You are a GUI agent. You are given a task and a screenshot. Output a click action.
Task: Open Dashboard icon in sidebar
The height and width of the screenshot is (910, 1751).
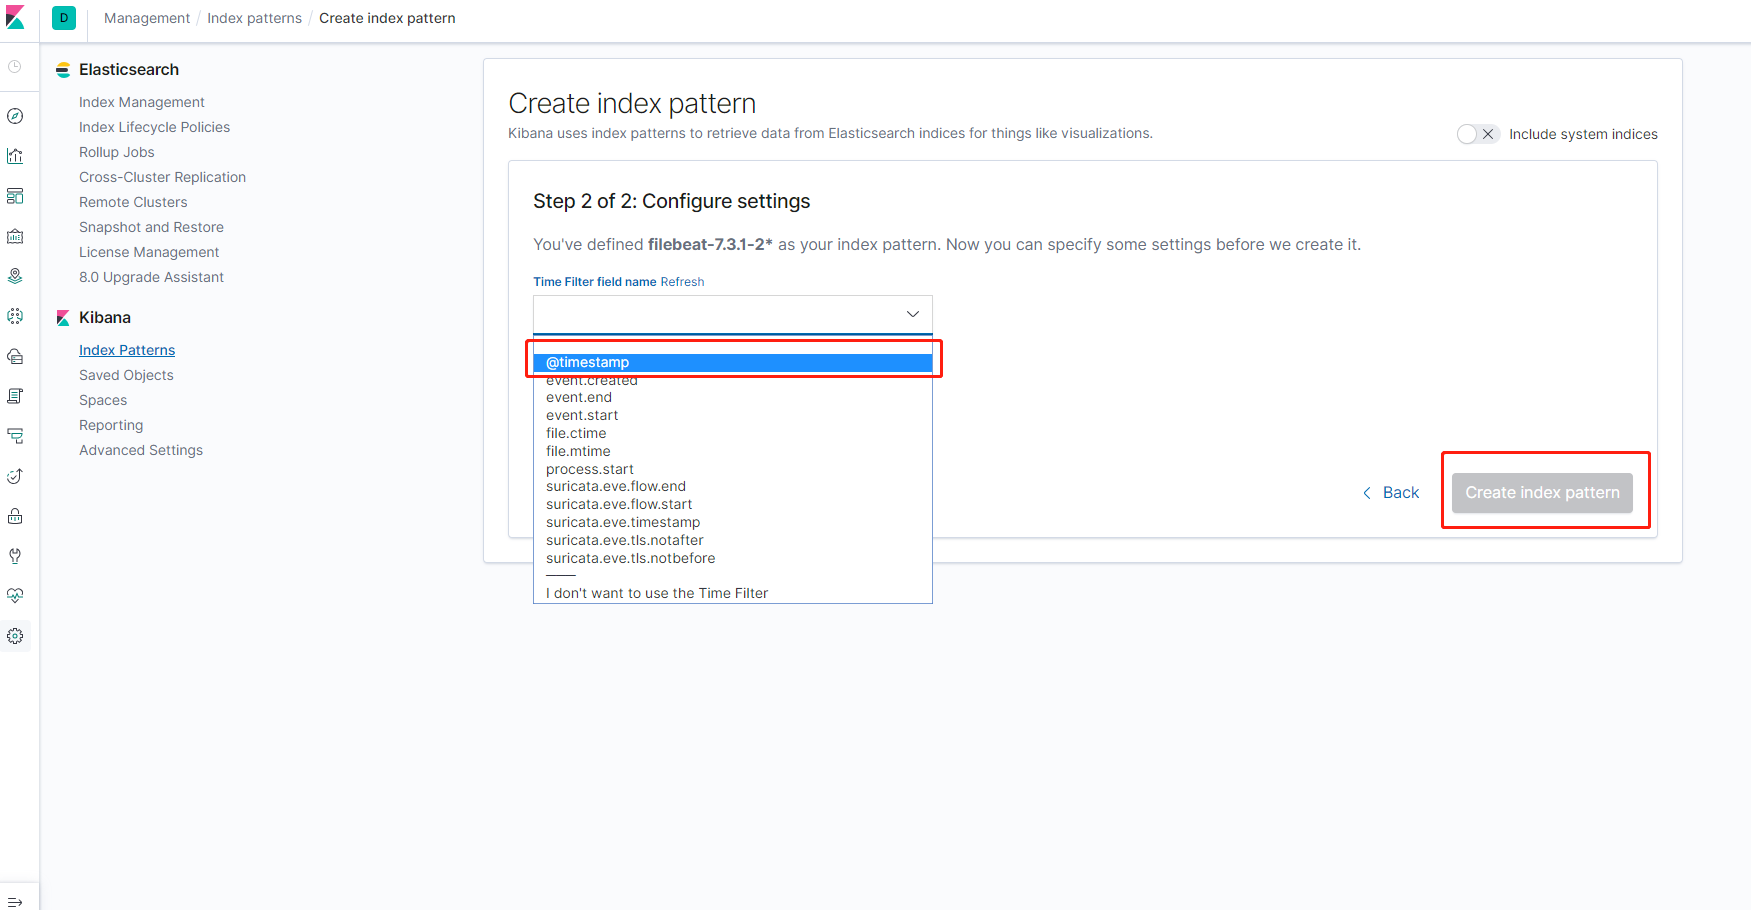[15, 196]
